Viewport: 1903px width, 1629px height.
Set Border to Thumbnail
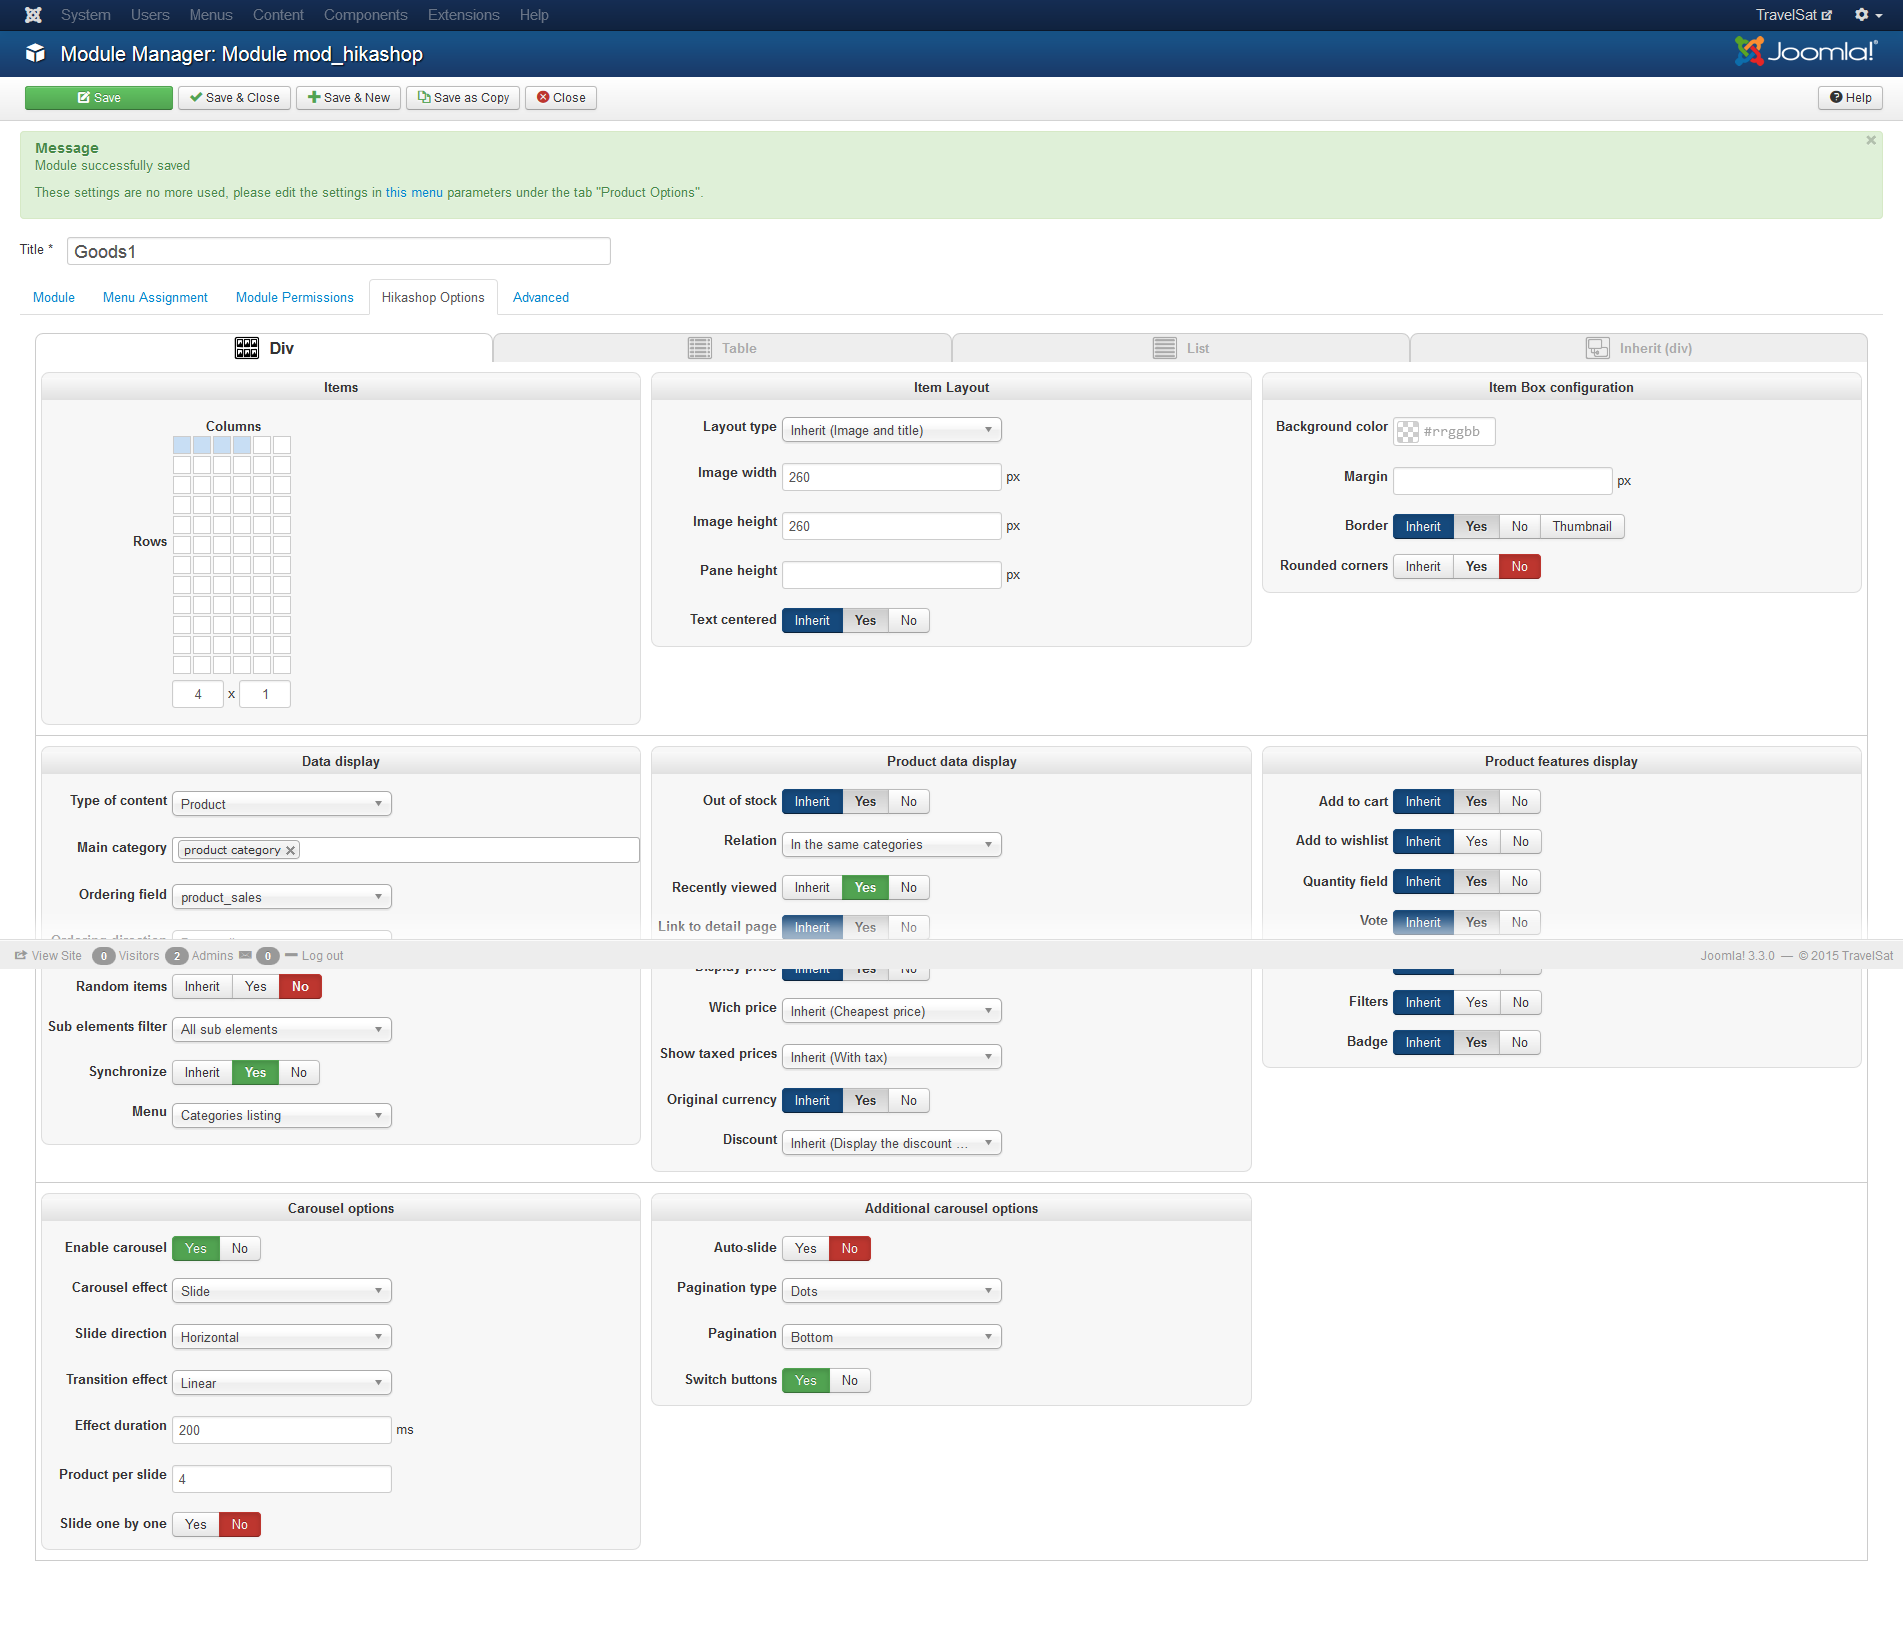pos(1582,527)
